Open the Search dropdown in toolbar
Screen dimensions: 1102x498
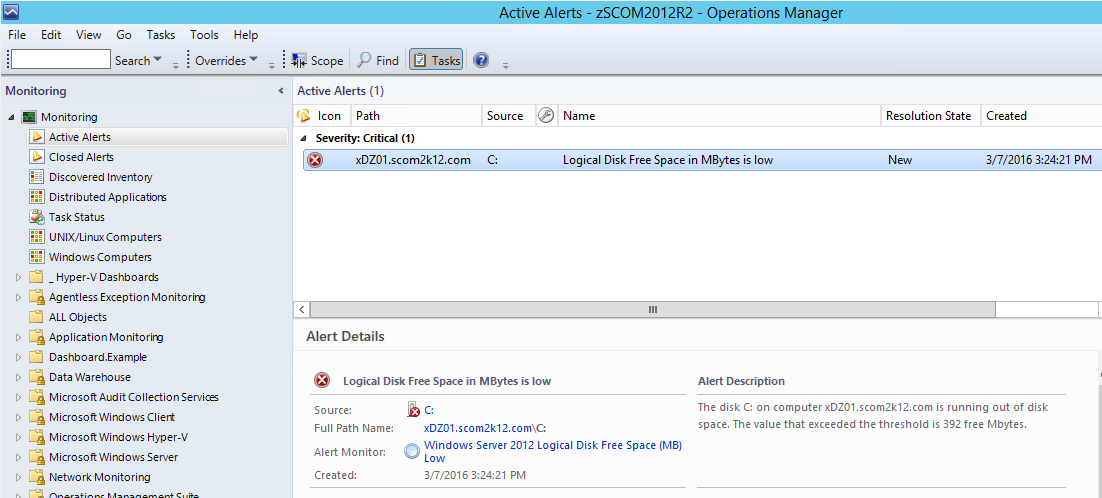(x=138, y=60)
